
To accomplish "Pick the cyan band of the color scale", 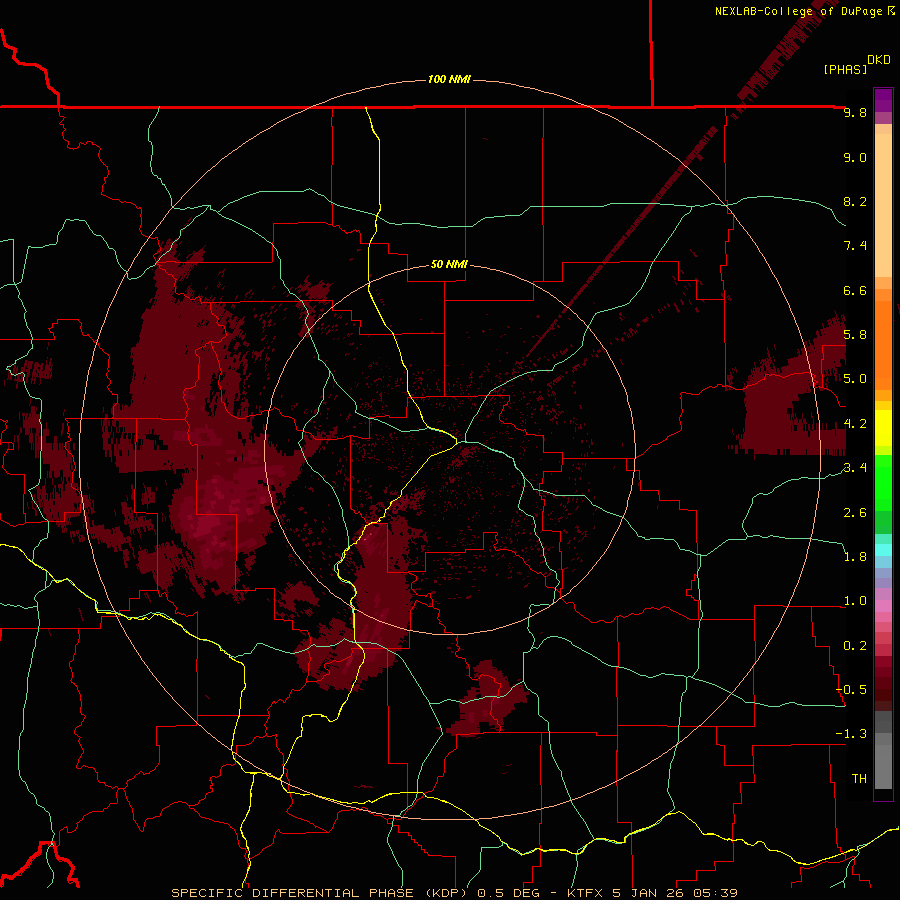I will 883,550.
